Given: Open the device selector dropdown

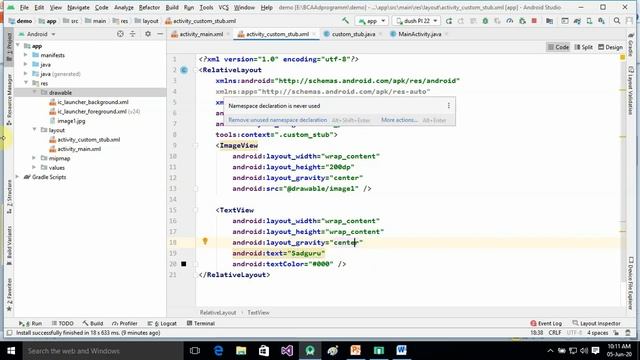Looking at the screenshot, I should coord(416,21).
